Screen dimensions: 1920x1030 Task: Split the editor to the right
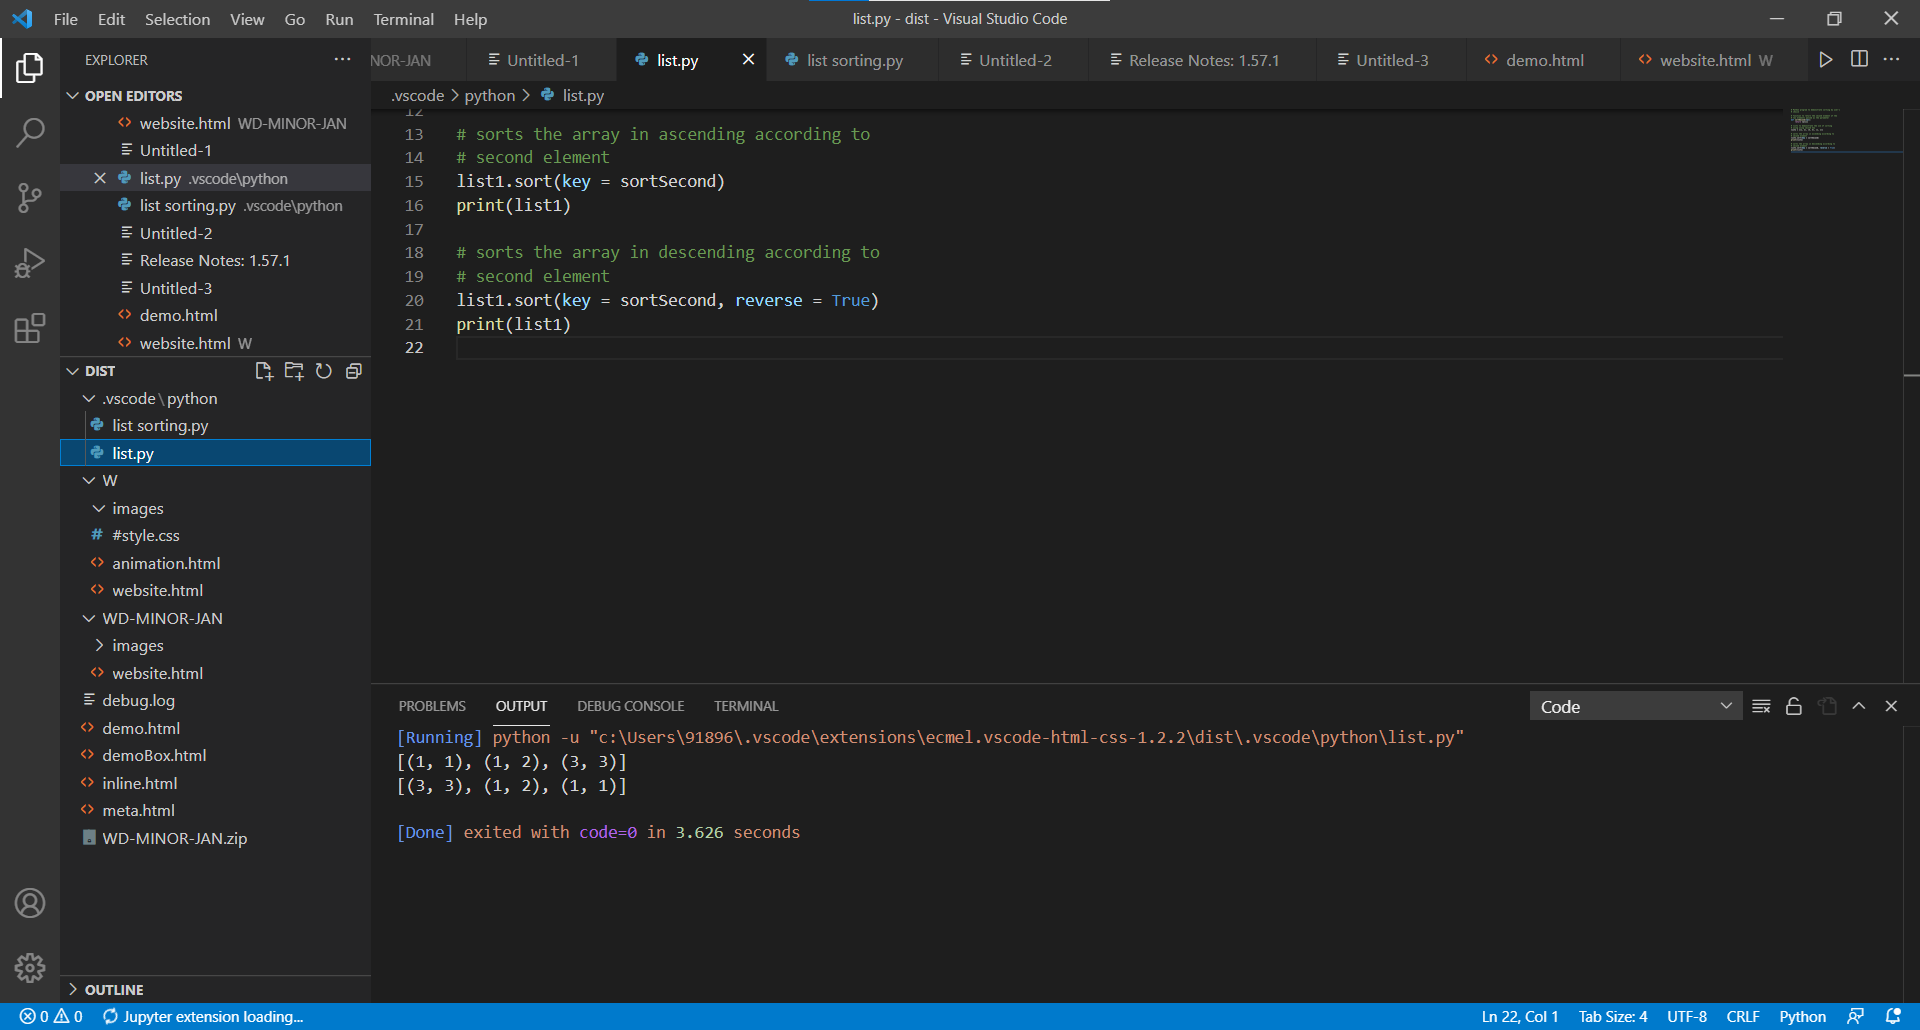pyautogui.click(x=1859, y=60)
